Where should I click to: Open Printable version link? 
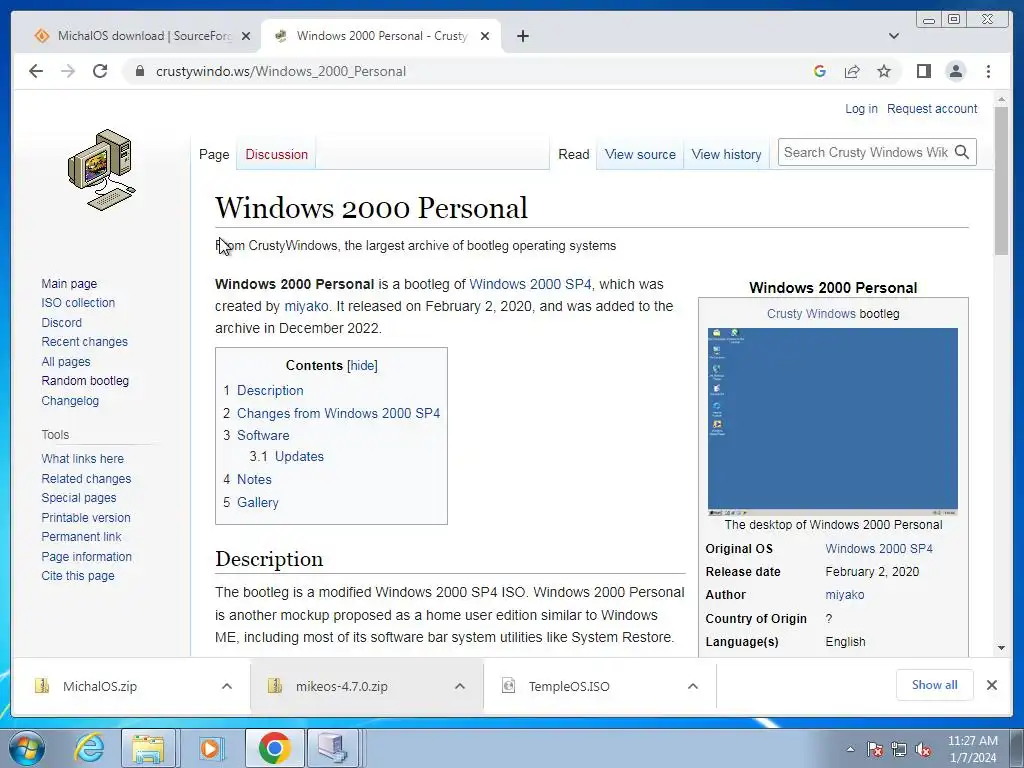pos(86,517)
